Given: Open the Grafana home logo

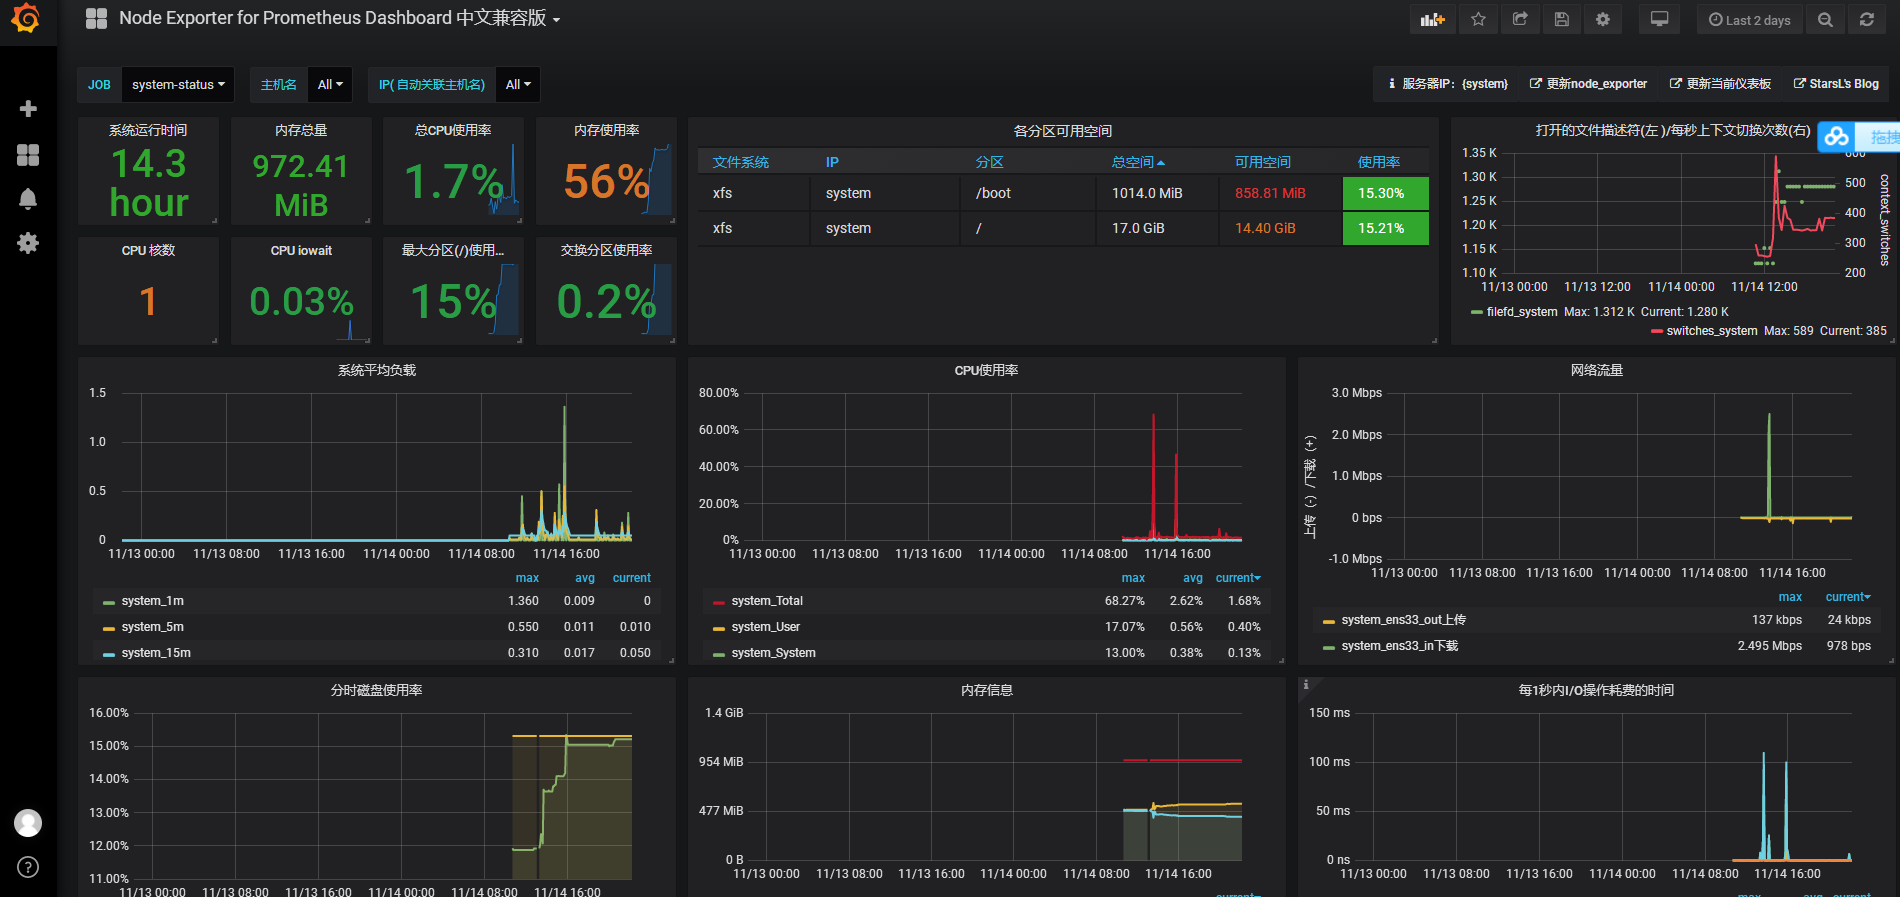Looking at the screenshot, I should click(27, 19).
